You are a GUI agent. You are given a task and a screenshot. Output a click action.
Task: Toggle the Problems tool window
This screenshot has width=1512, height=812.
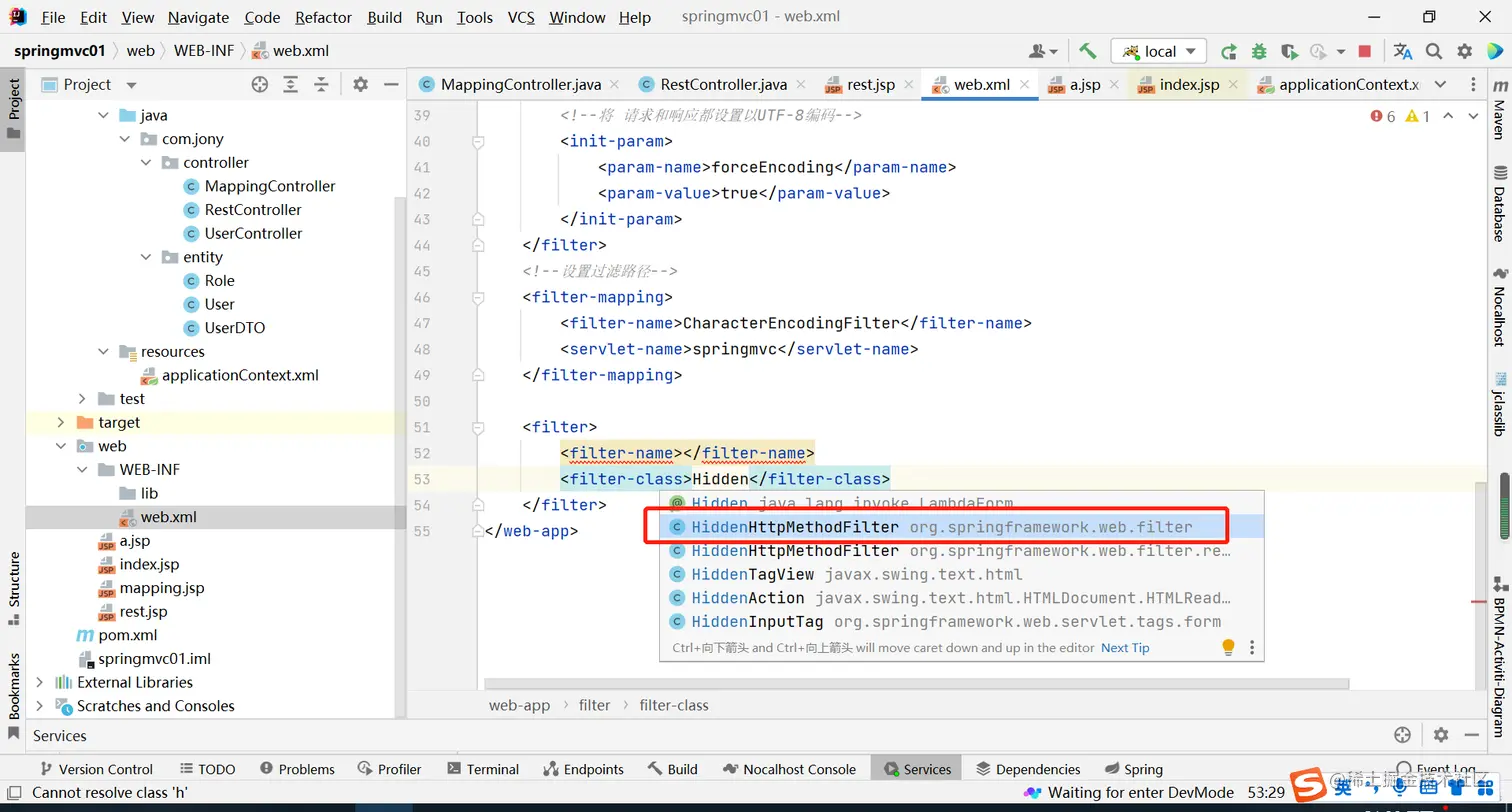(x=297, y=769)
